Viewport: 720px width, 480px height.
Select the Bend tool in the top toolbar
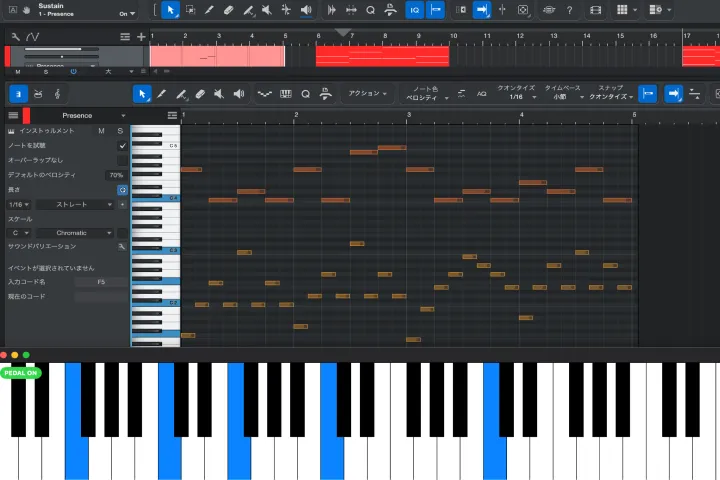(x=286, y=10)
